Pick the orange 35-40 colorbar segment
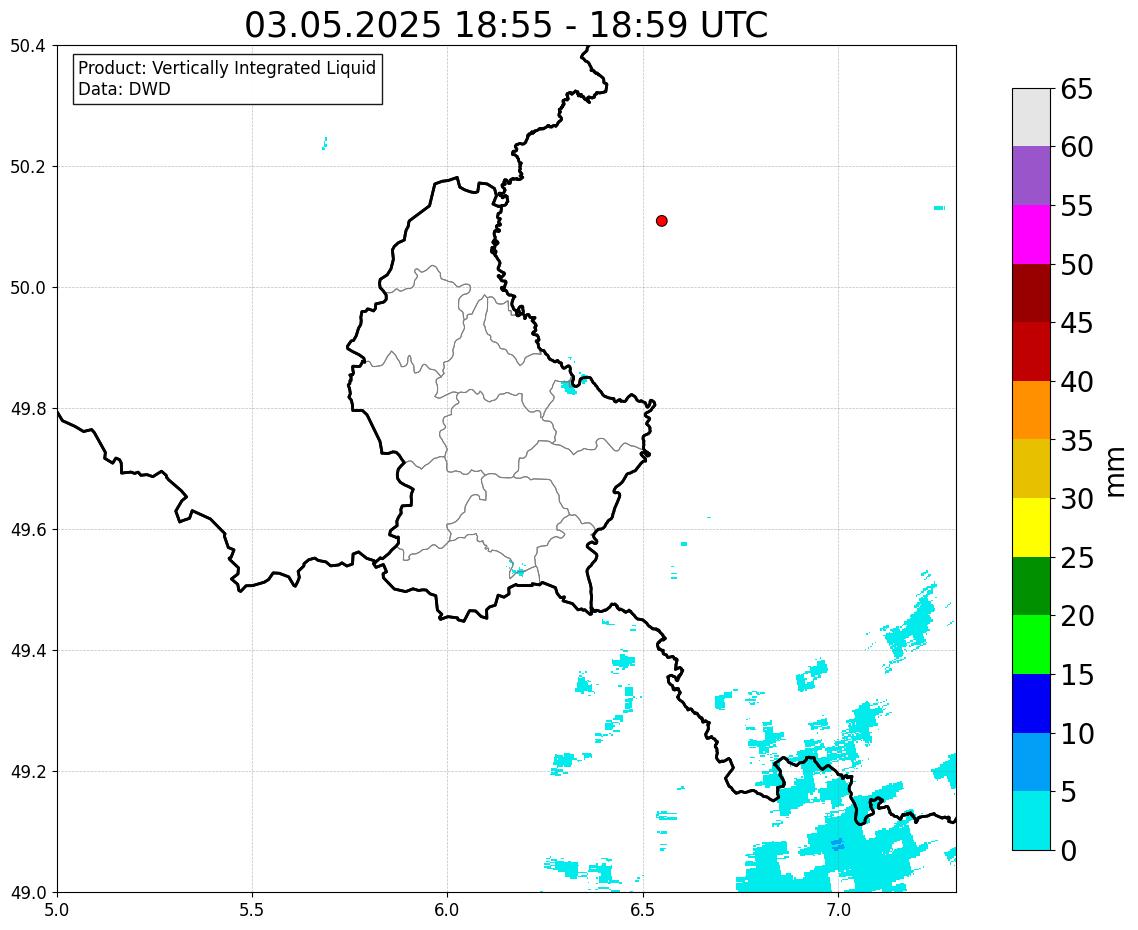This screenshot has width=1138, height=930. (x=1031, y=410)
